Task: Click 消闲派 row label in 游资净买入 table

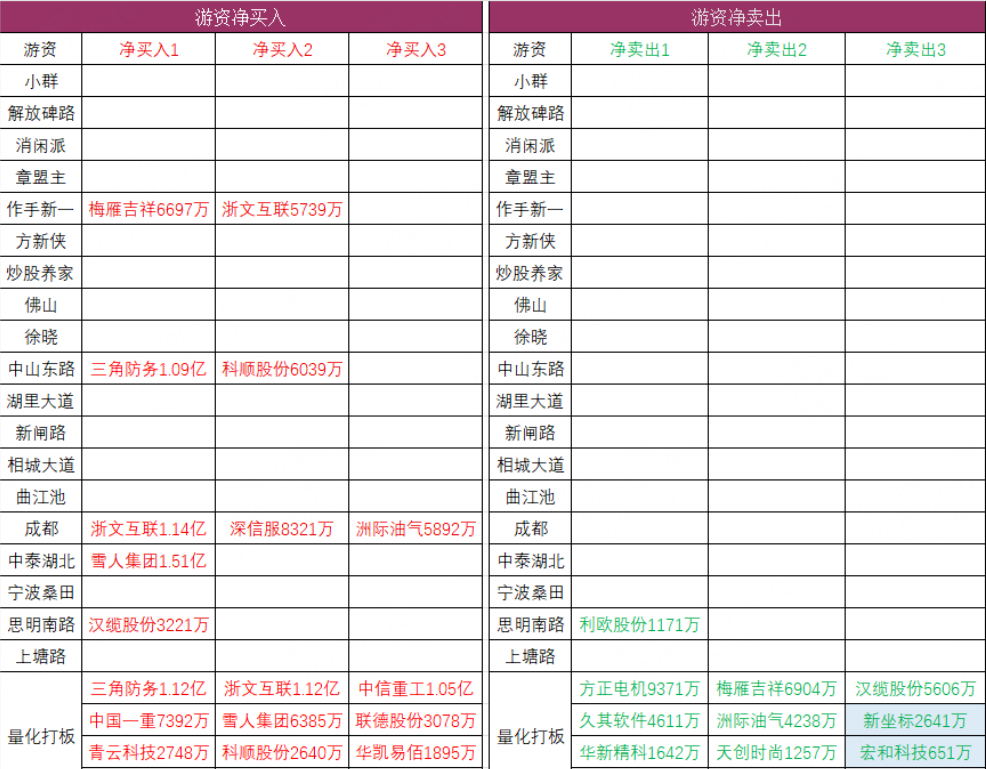Action: pos(41,145)
